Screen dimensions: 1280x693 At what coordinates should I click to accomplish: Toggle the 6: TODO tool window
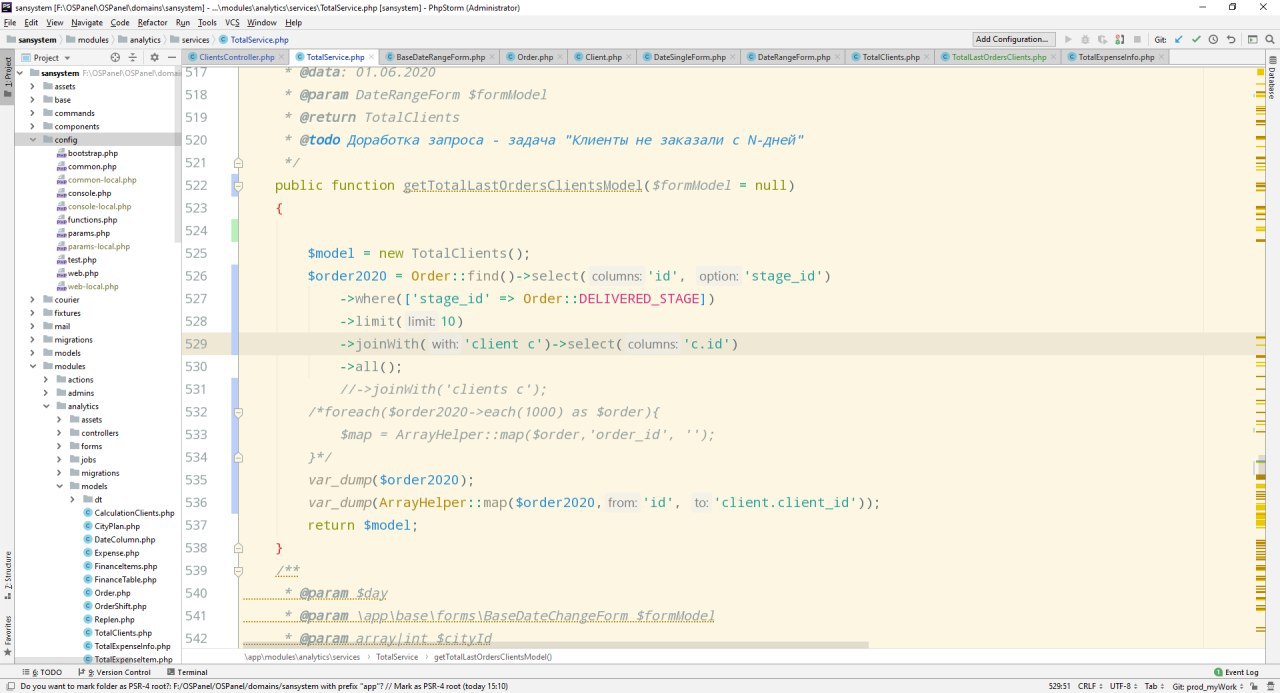point(41,673)
